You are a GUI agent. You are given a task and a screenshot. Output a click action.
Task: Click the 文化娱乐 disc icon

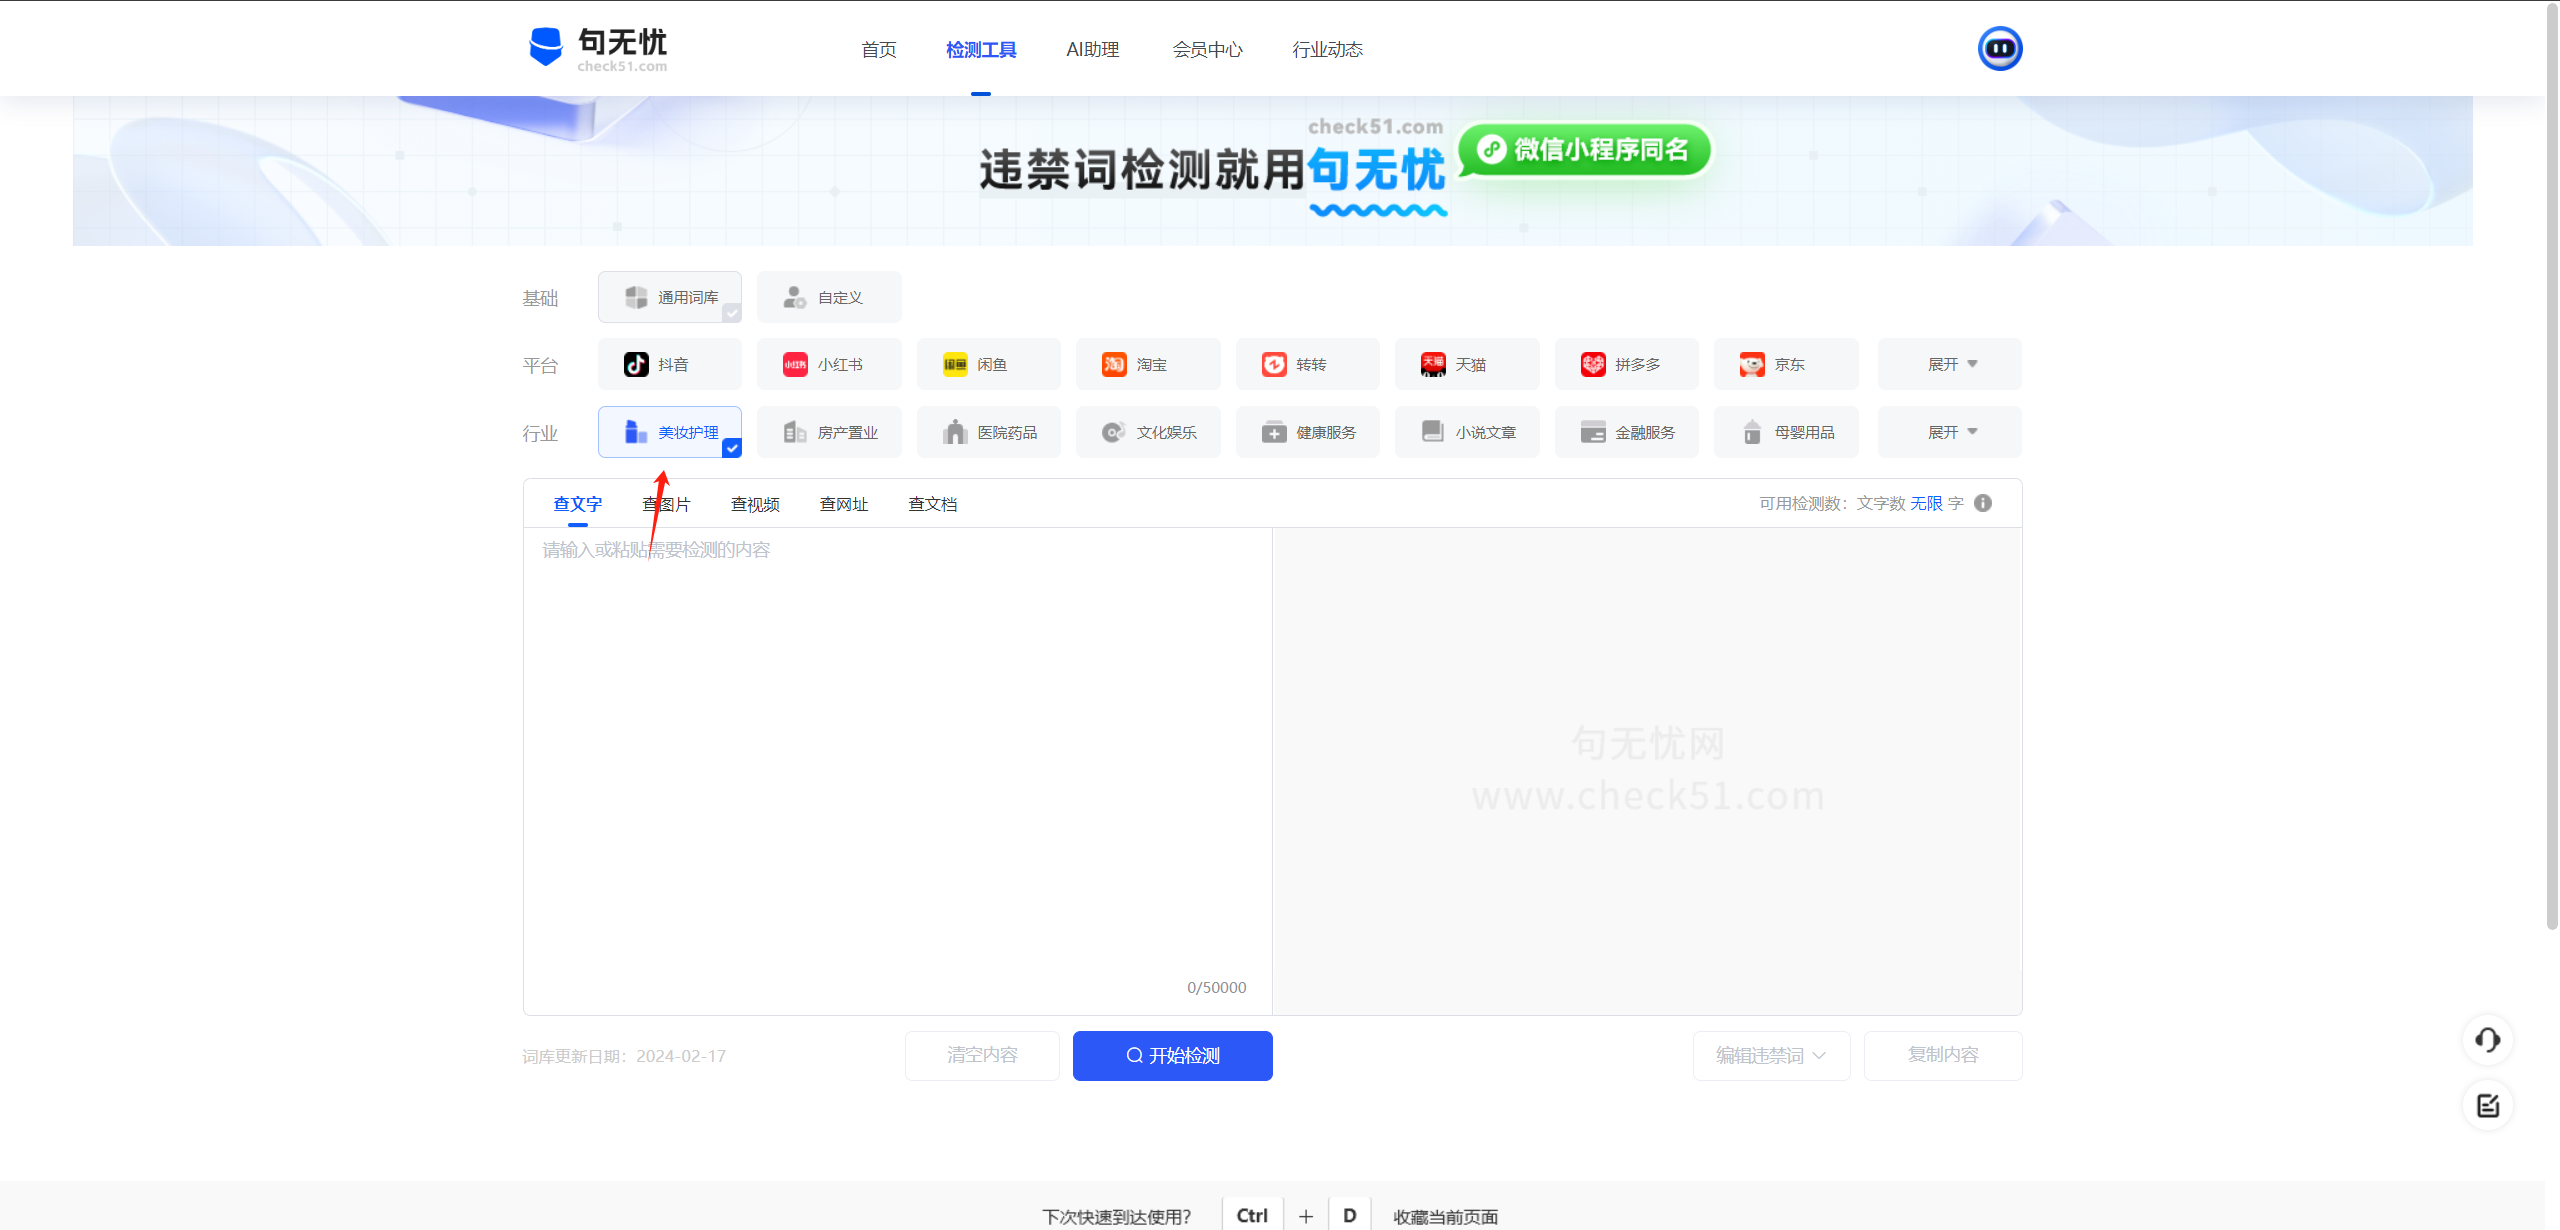point(1114,432)
